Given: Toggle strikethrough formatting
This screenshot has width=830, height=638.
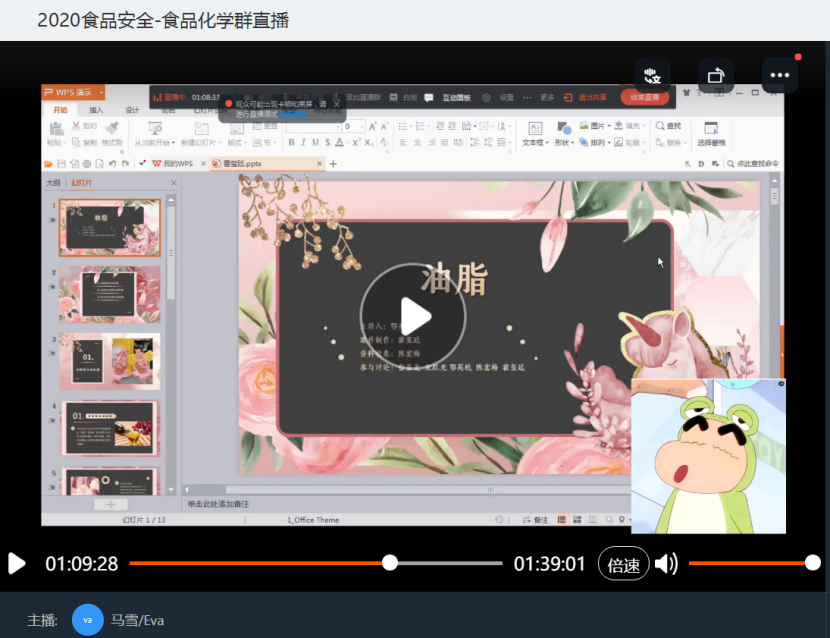Looking at the screenshot, I should [x=327, y=142].
